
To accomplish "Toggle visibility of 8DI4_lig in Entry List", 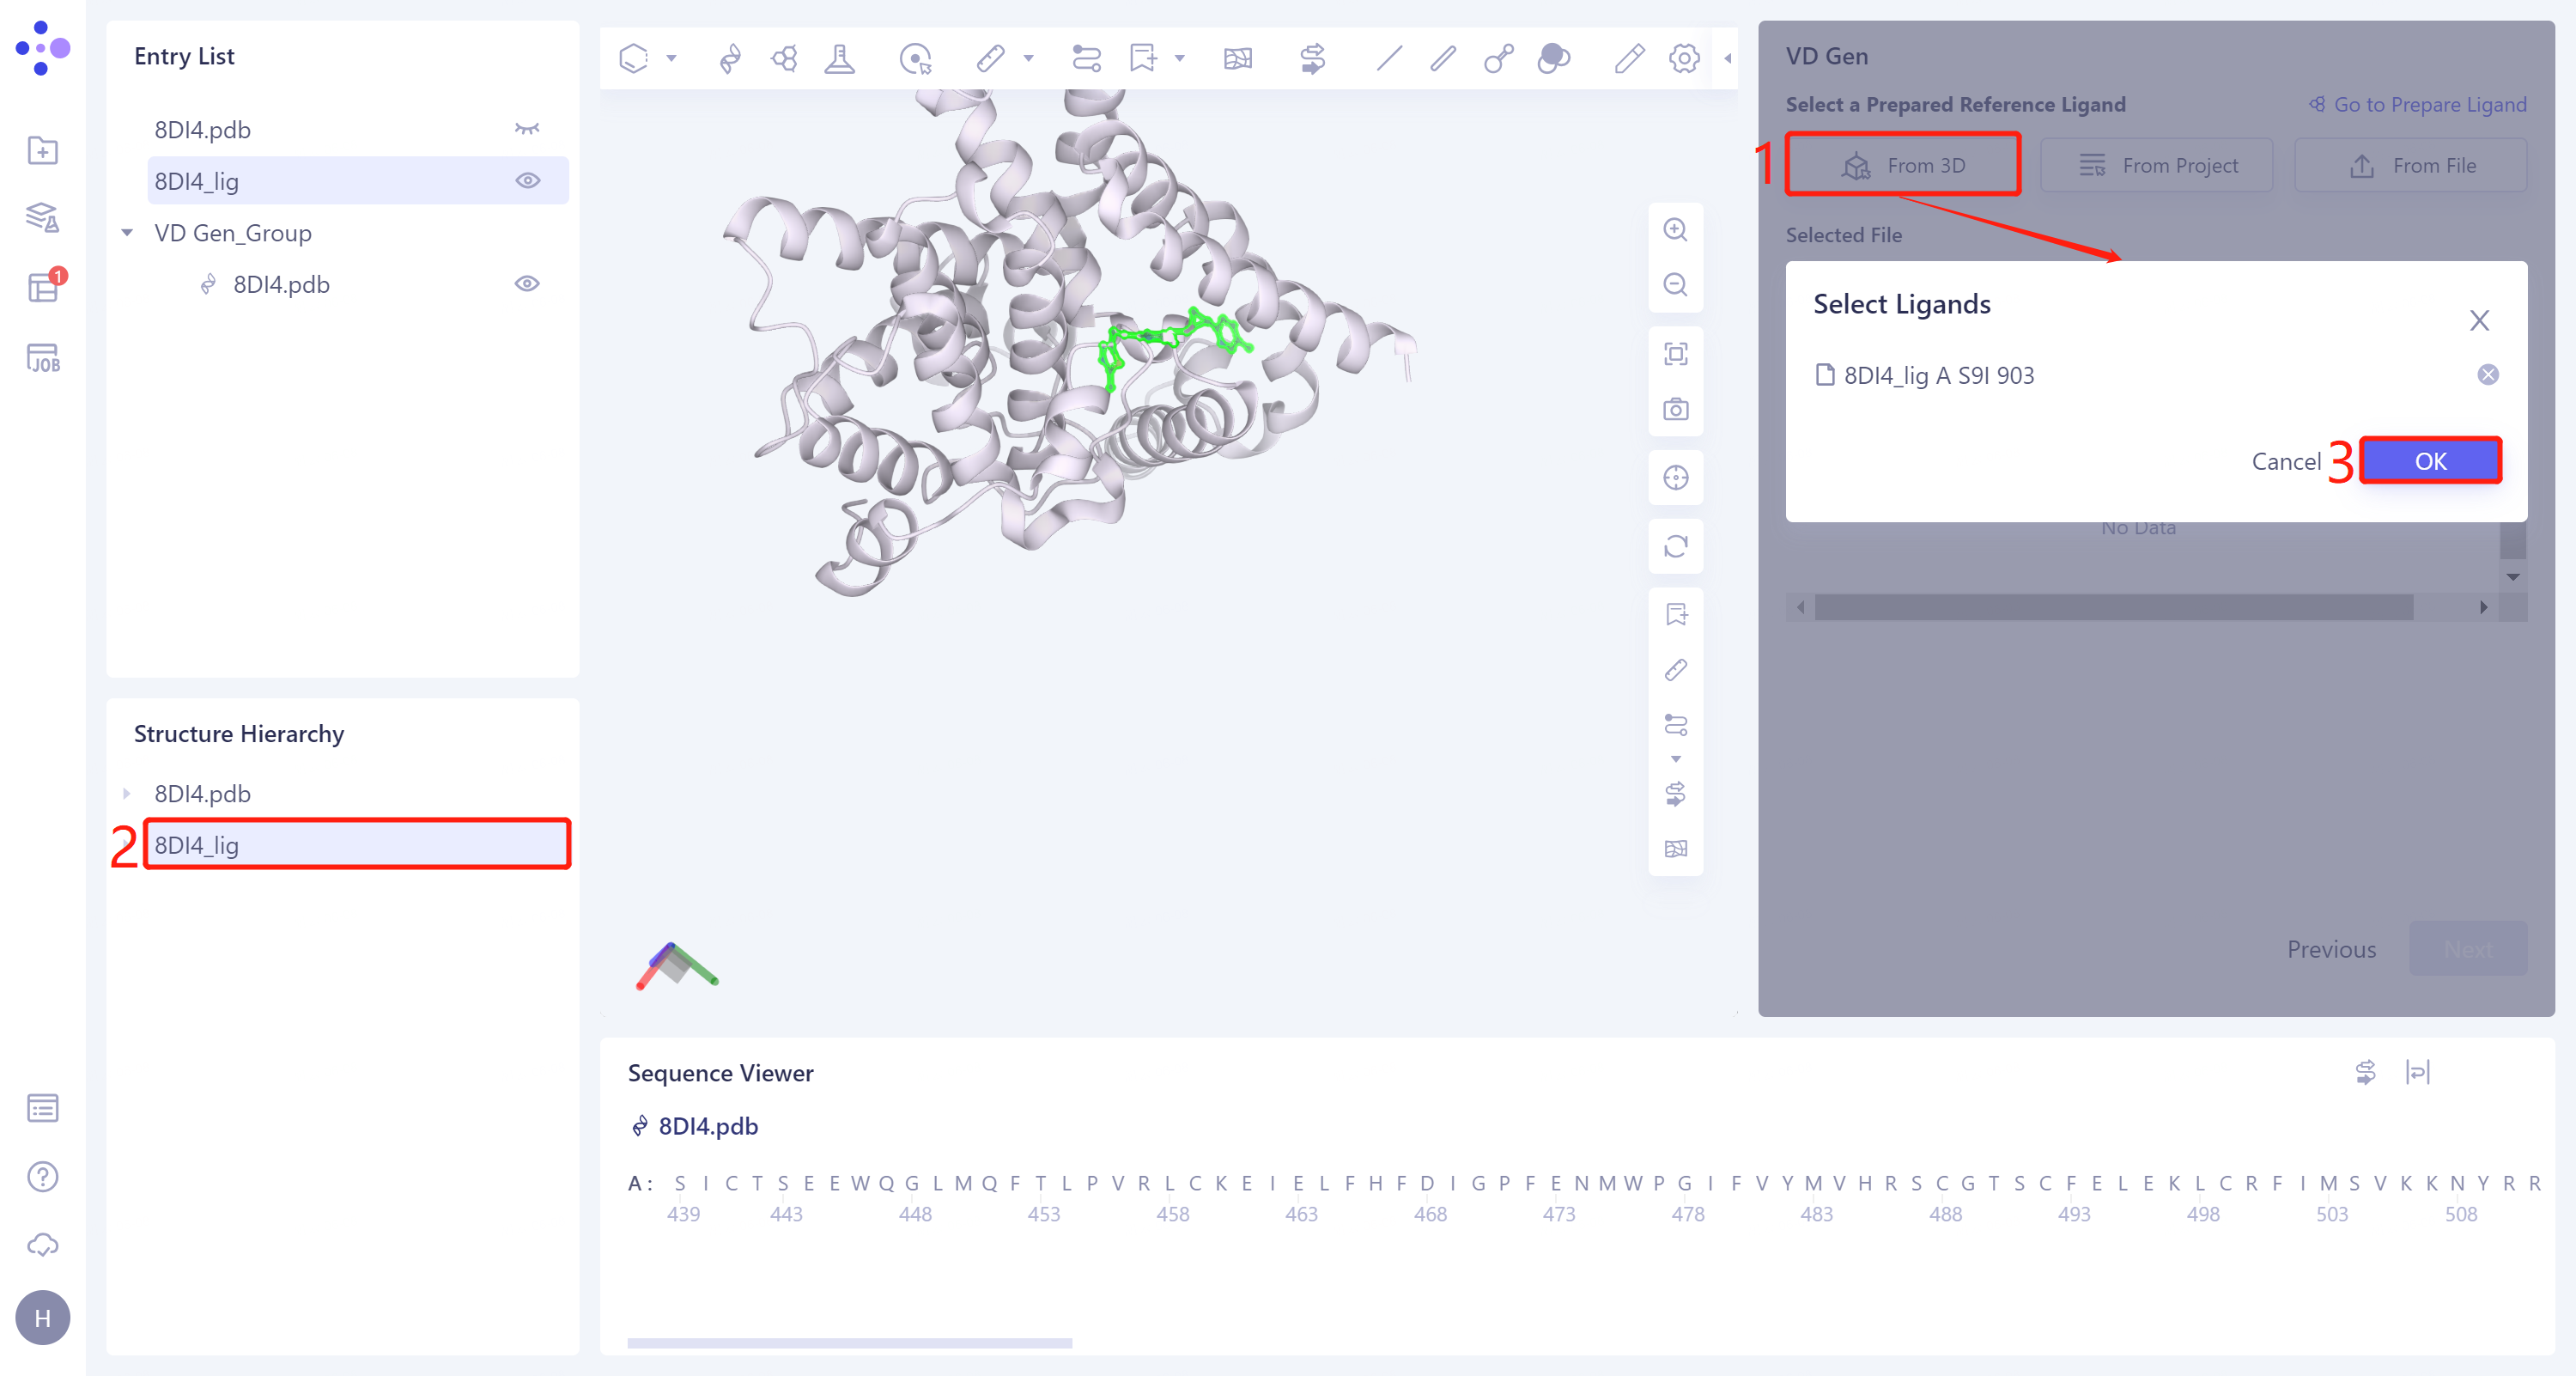I will [527, 181].
